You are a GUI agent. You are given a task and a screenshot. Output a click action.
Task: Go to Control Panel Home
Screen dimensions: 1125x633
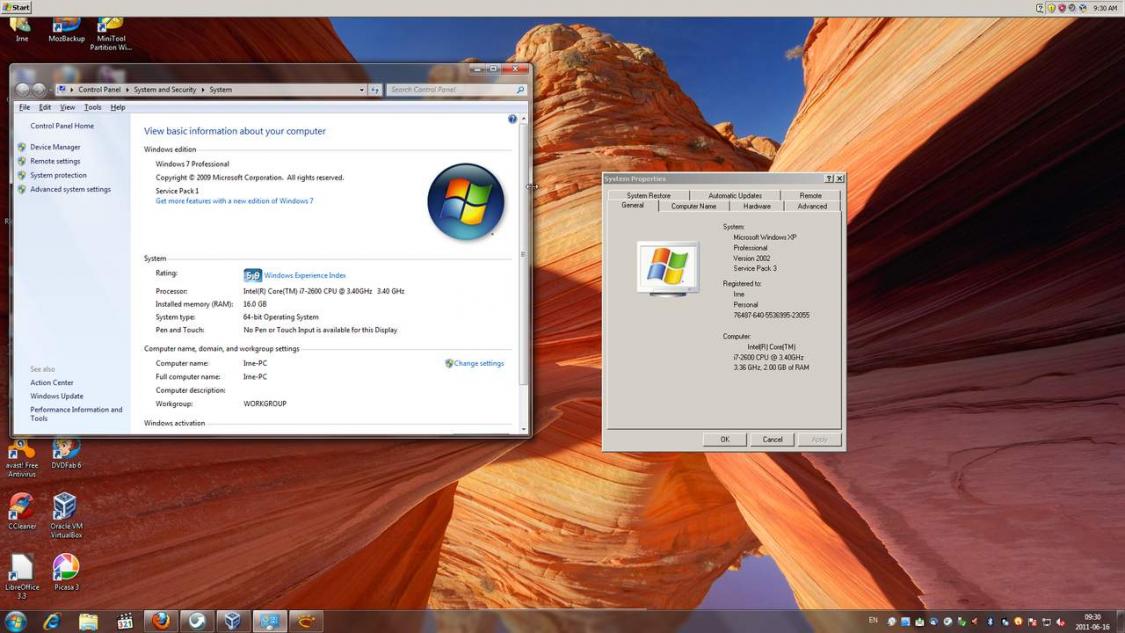pos(62,126)
